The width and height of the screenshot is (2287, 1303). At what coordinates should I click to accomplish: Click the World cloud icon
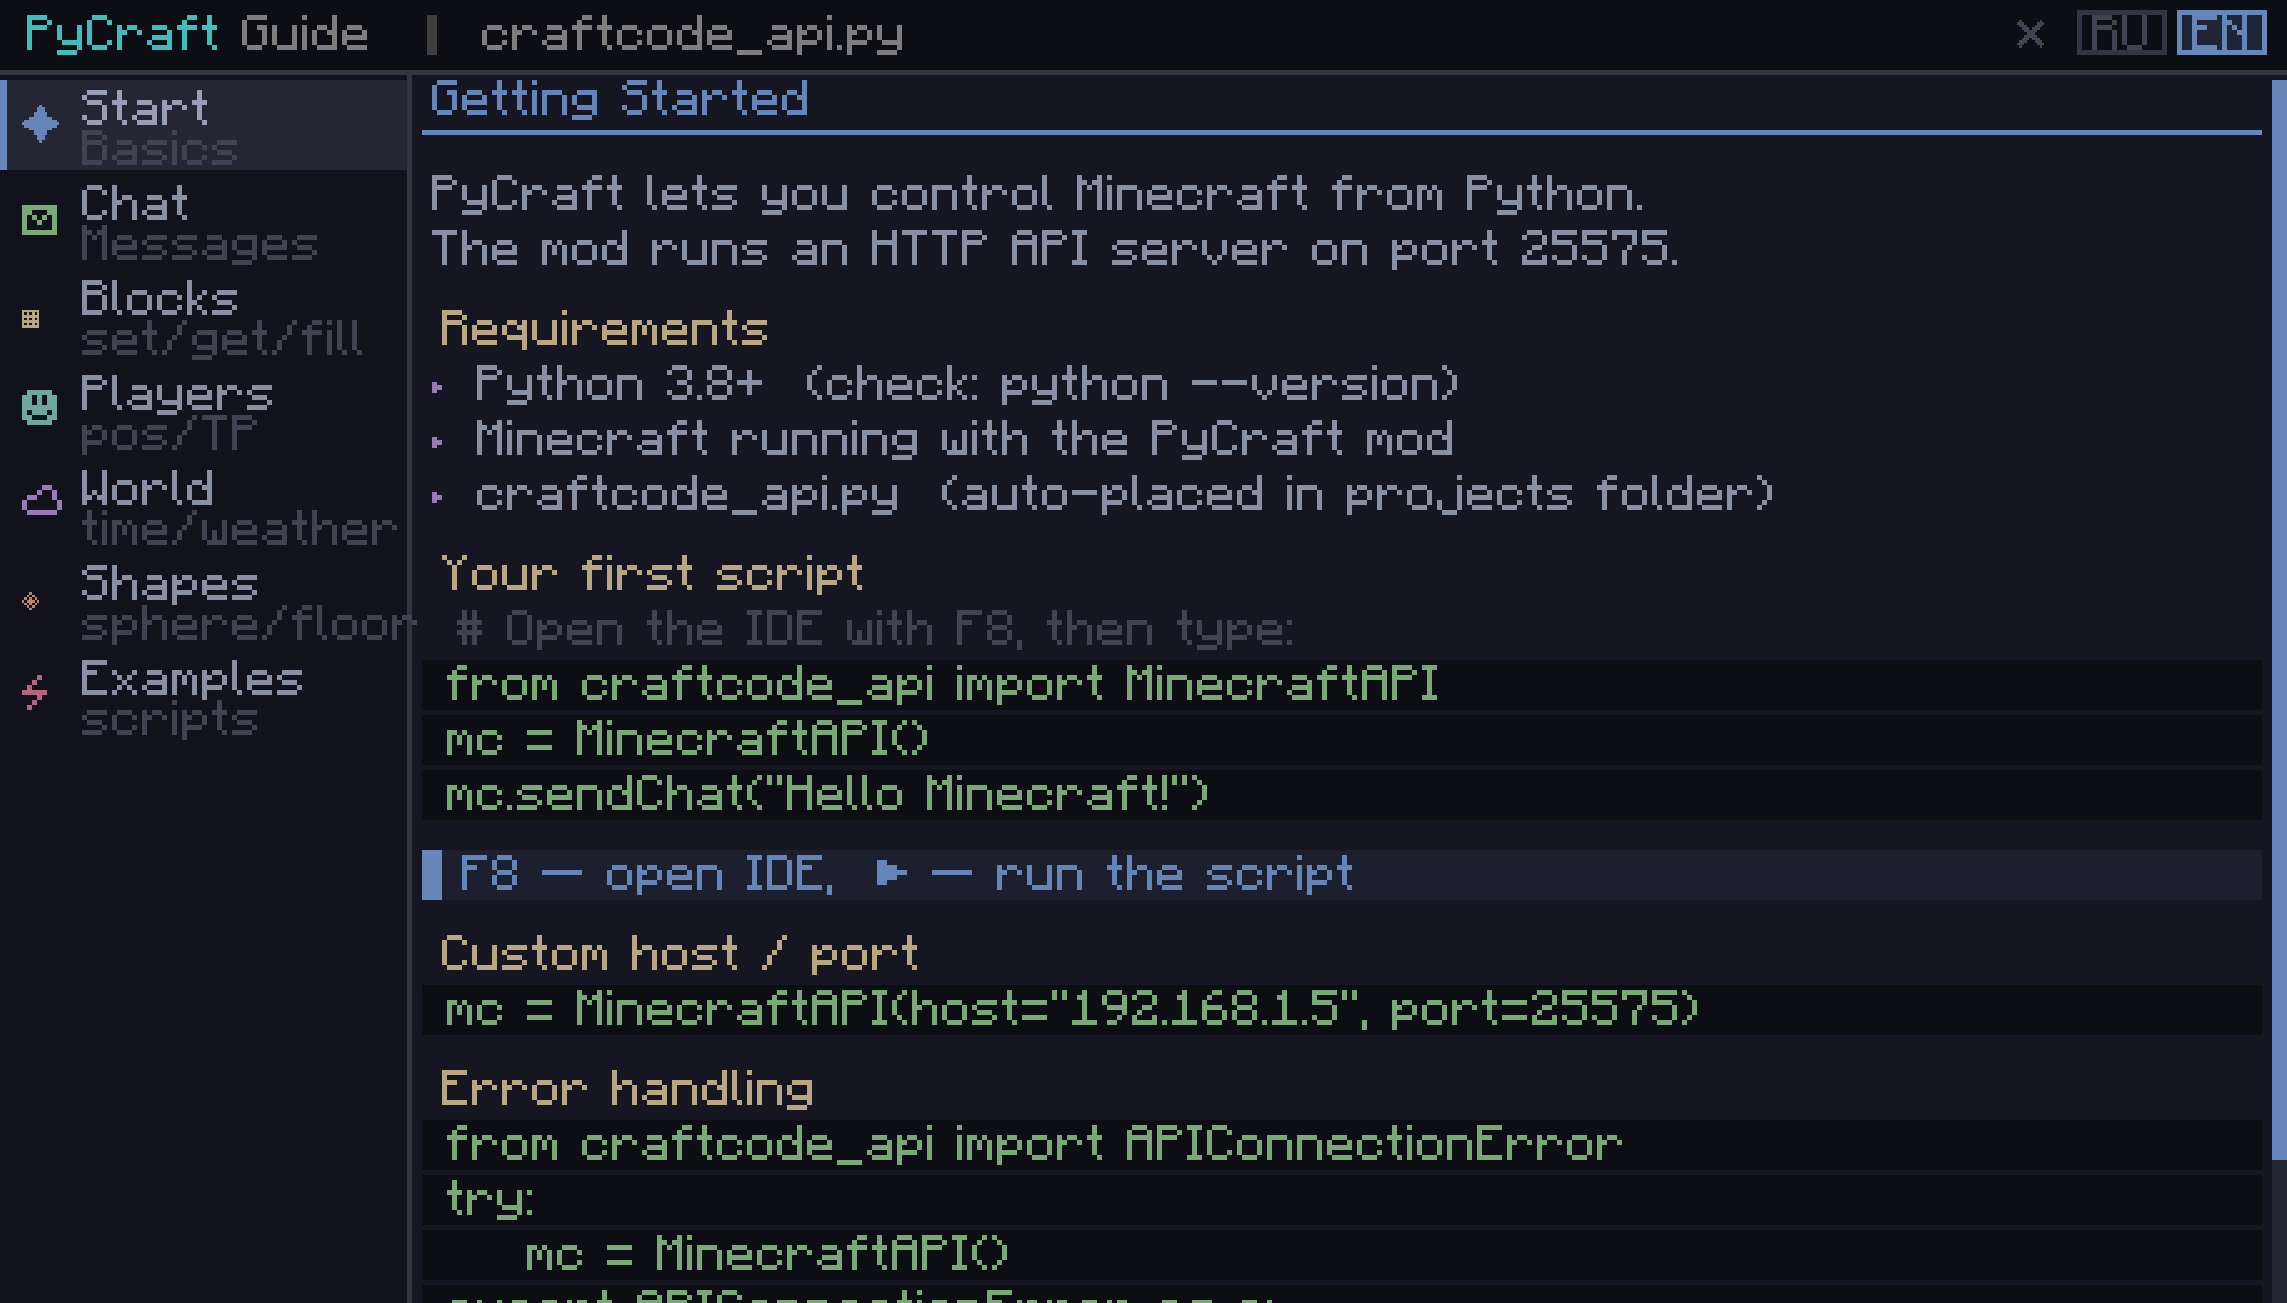click(42, 500)
